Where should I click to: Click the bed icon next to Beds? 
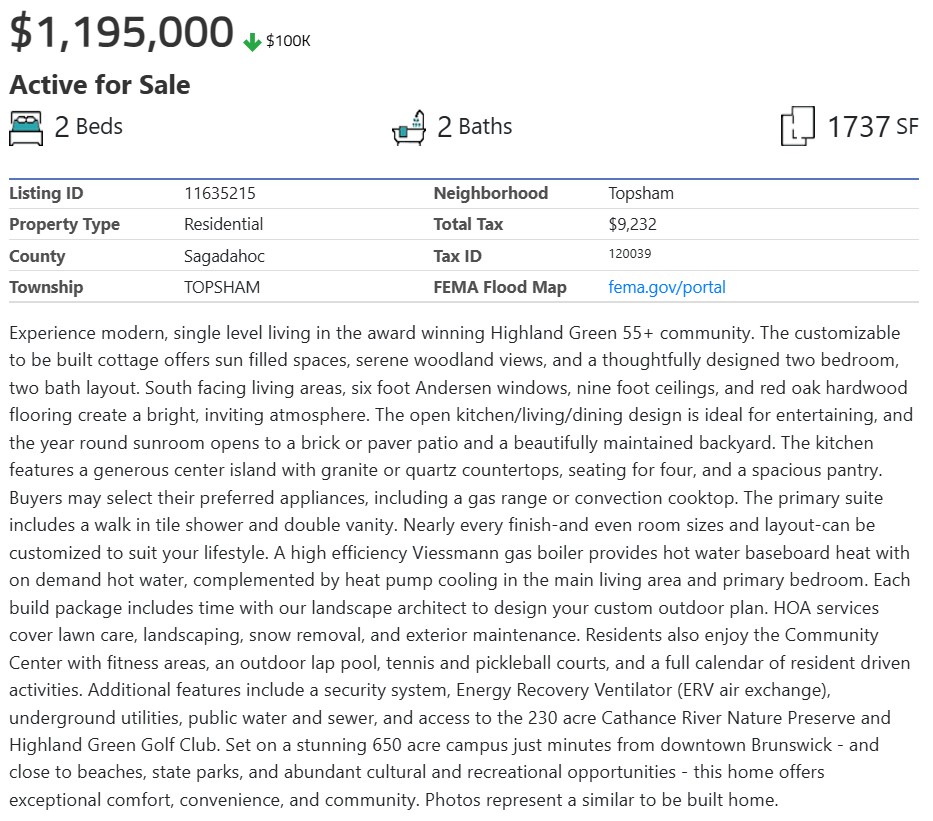pos(27,128)
